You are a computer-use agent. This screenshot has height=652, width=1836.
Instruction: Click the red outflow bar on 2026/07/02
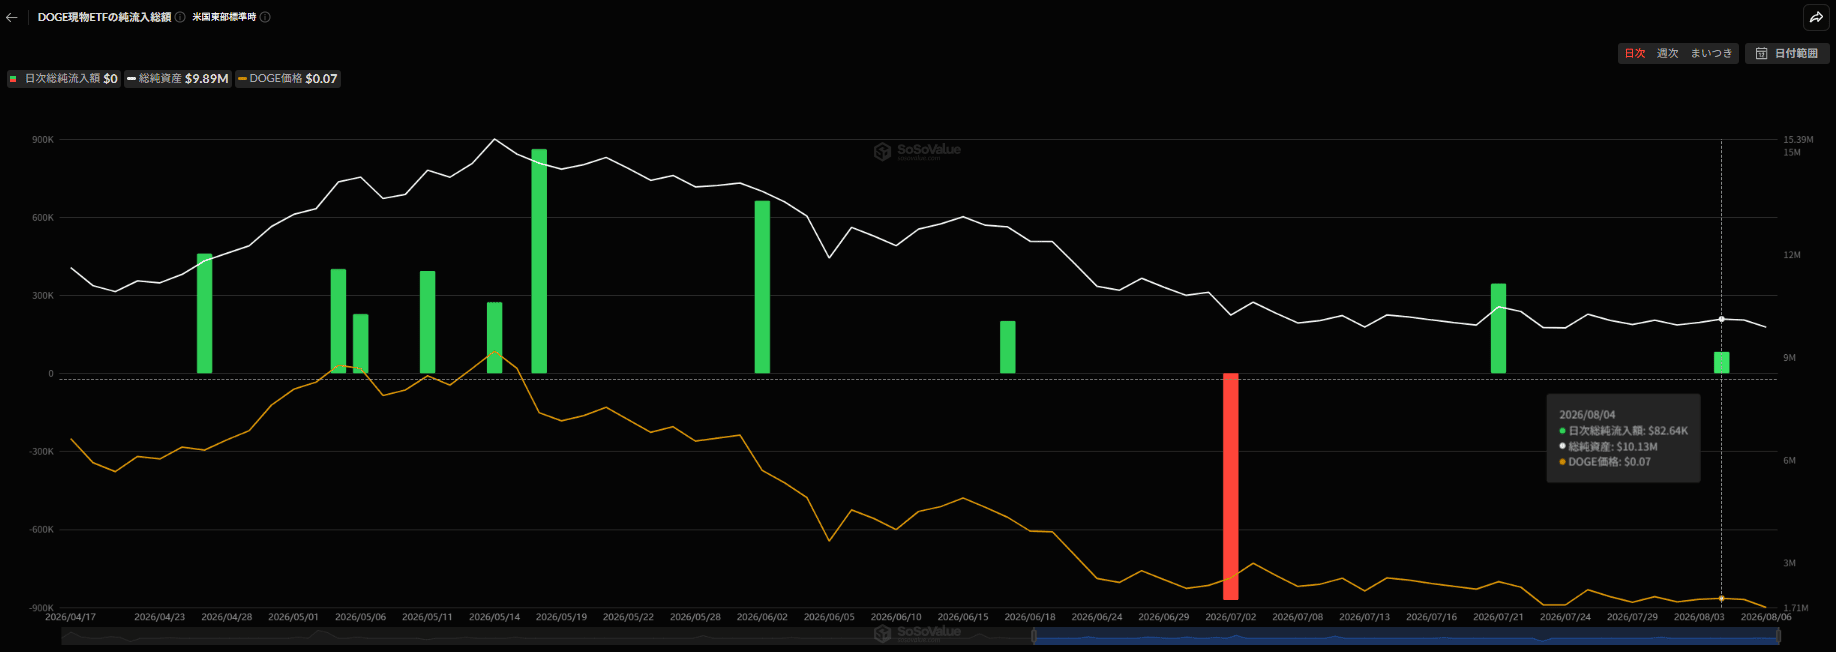coord(1231,486)
